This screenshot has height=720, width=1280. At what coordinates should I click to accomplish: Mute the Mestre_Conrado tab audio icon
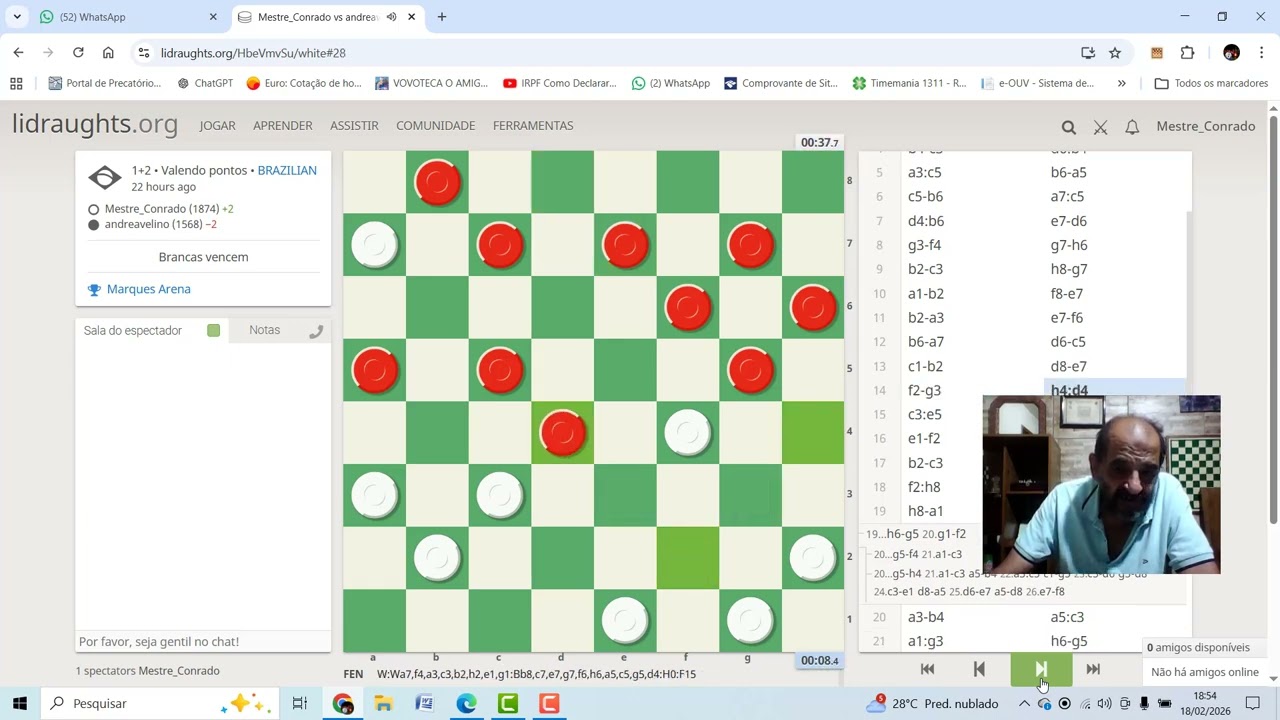[391, 17]
